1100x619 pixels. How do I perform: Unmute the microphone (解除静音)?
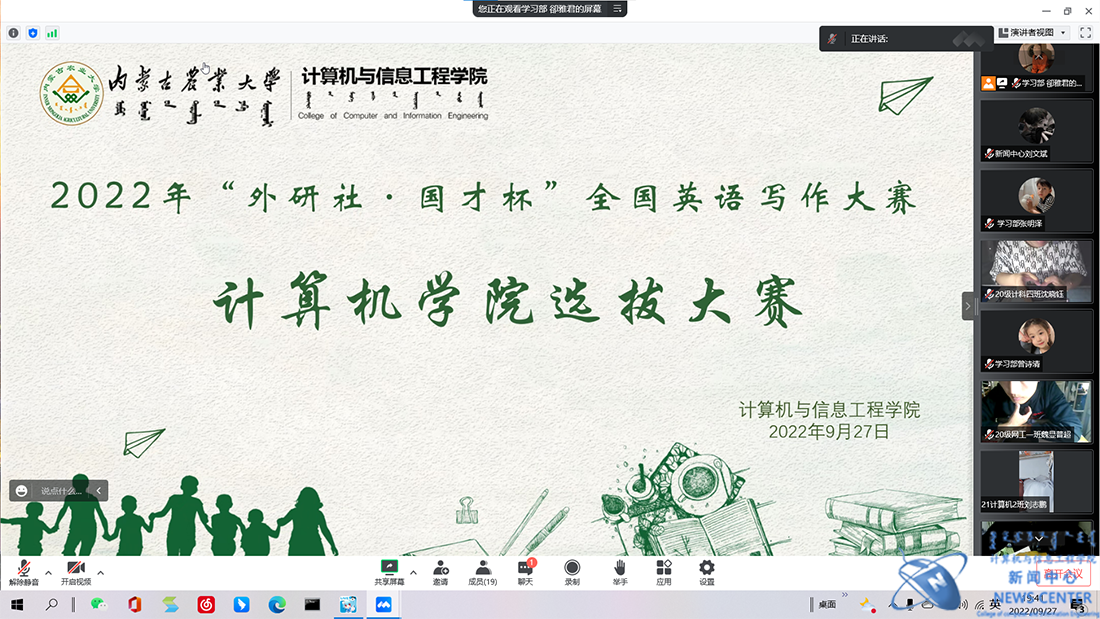click(23, 572)
